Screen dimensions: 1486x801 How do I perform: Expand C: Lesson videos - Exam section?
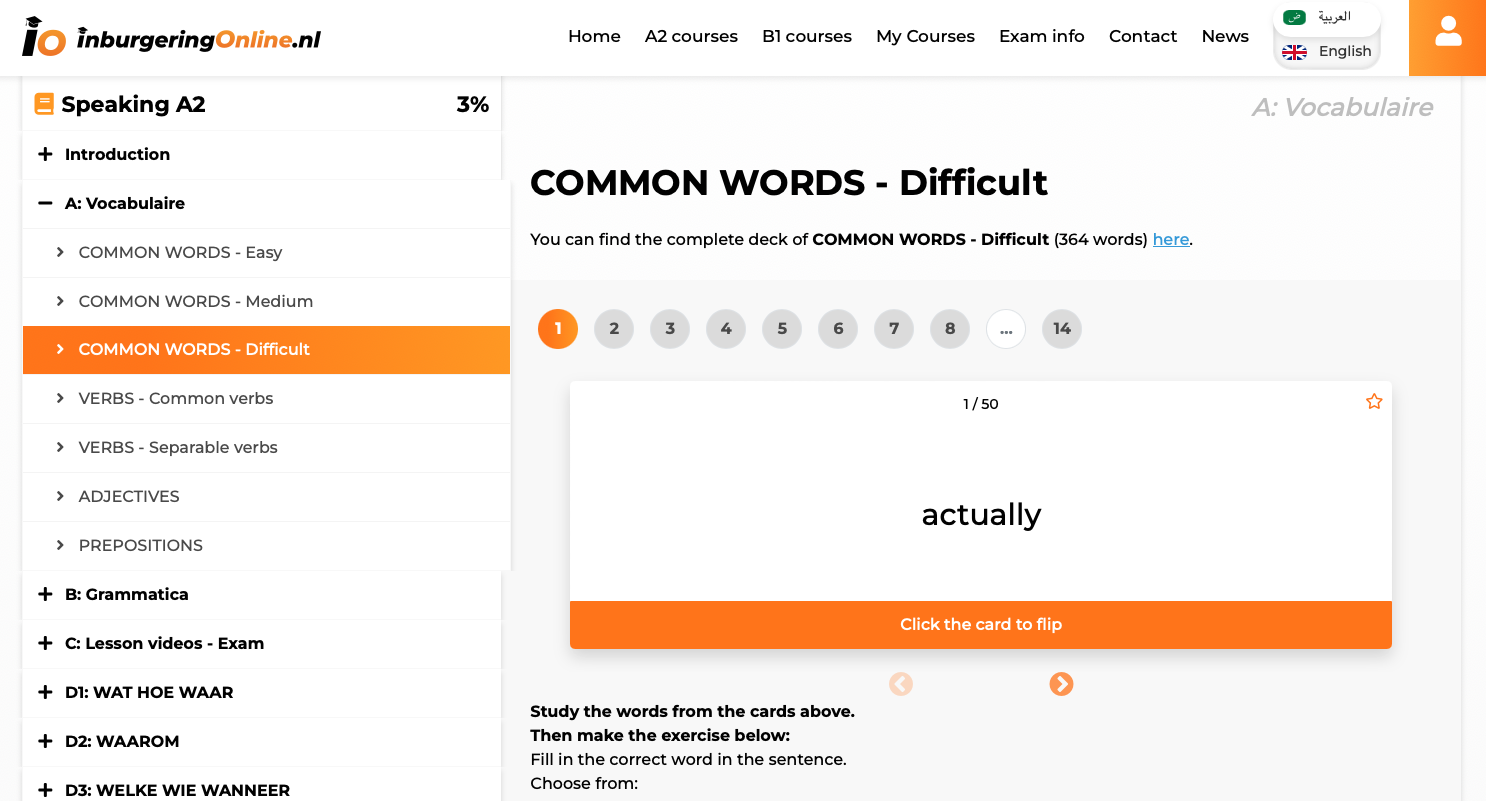coord(45,643)
